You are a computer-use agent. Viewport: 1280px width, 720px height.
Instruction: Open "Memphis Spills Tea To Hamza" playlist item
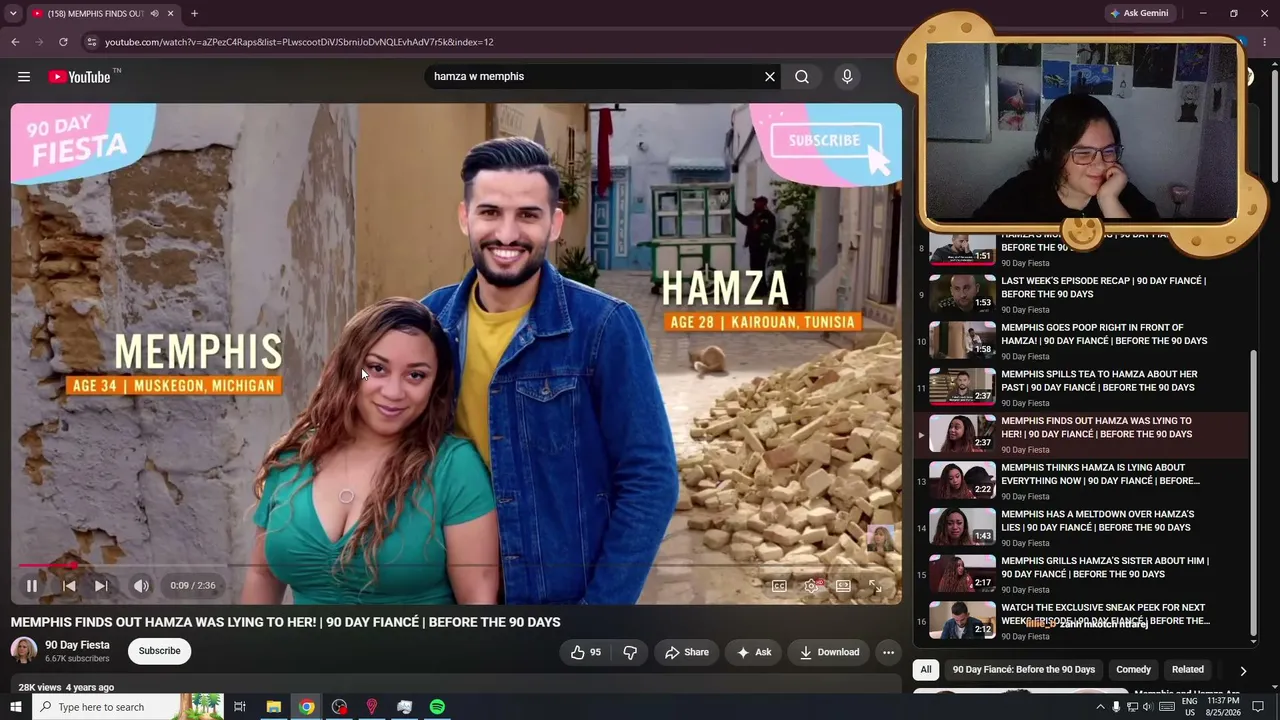(x=1082, y=387)
